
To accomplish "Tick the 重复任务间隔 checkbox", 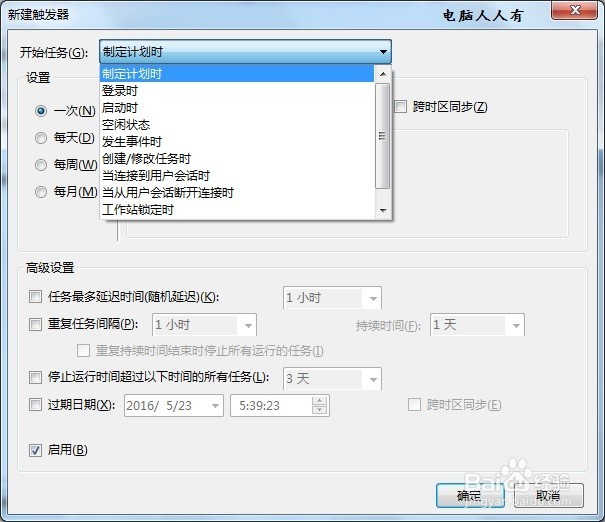I will (35, 324).
